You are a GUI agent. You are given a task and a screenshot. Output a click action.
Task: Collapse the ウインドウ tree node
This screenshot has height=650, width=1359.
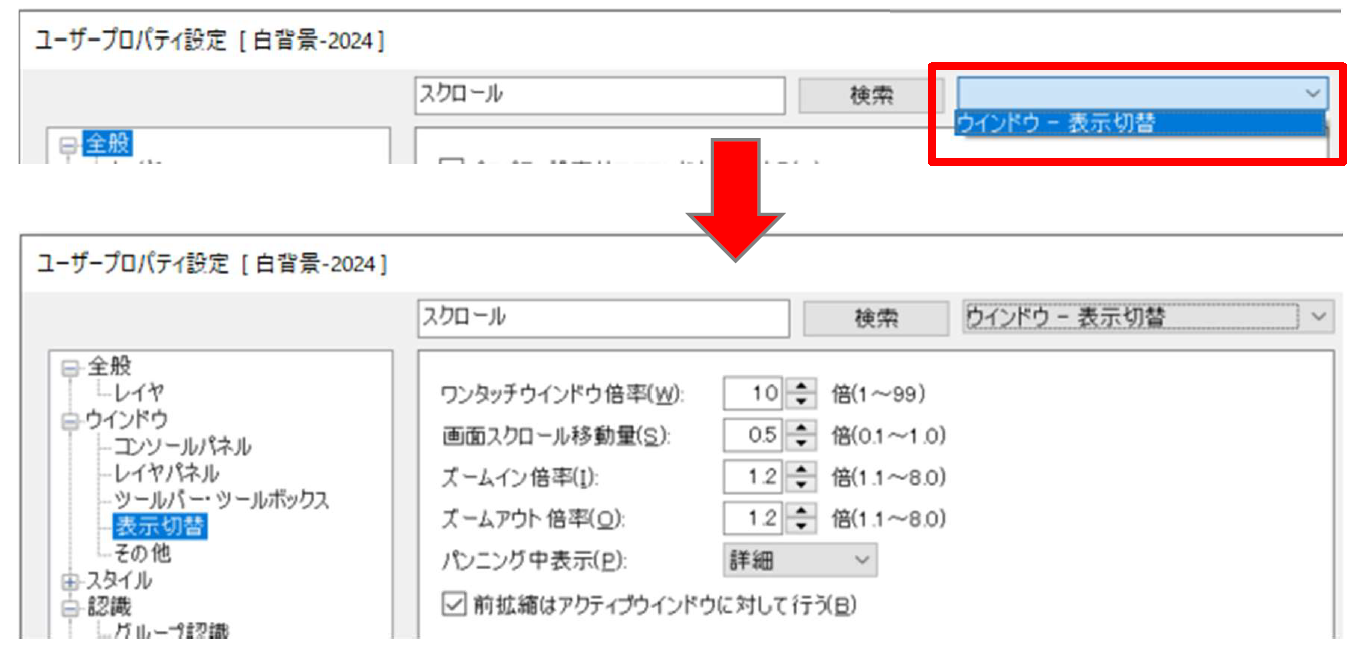point(69,422)
